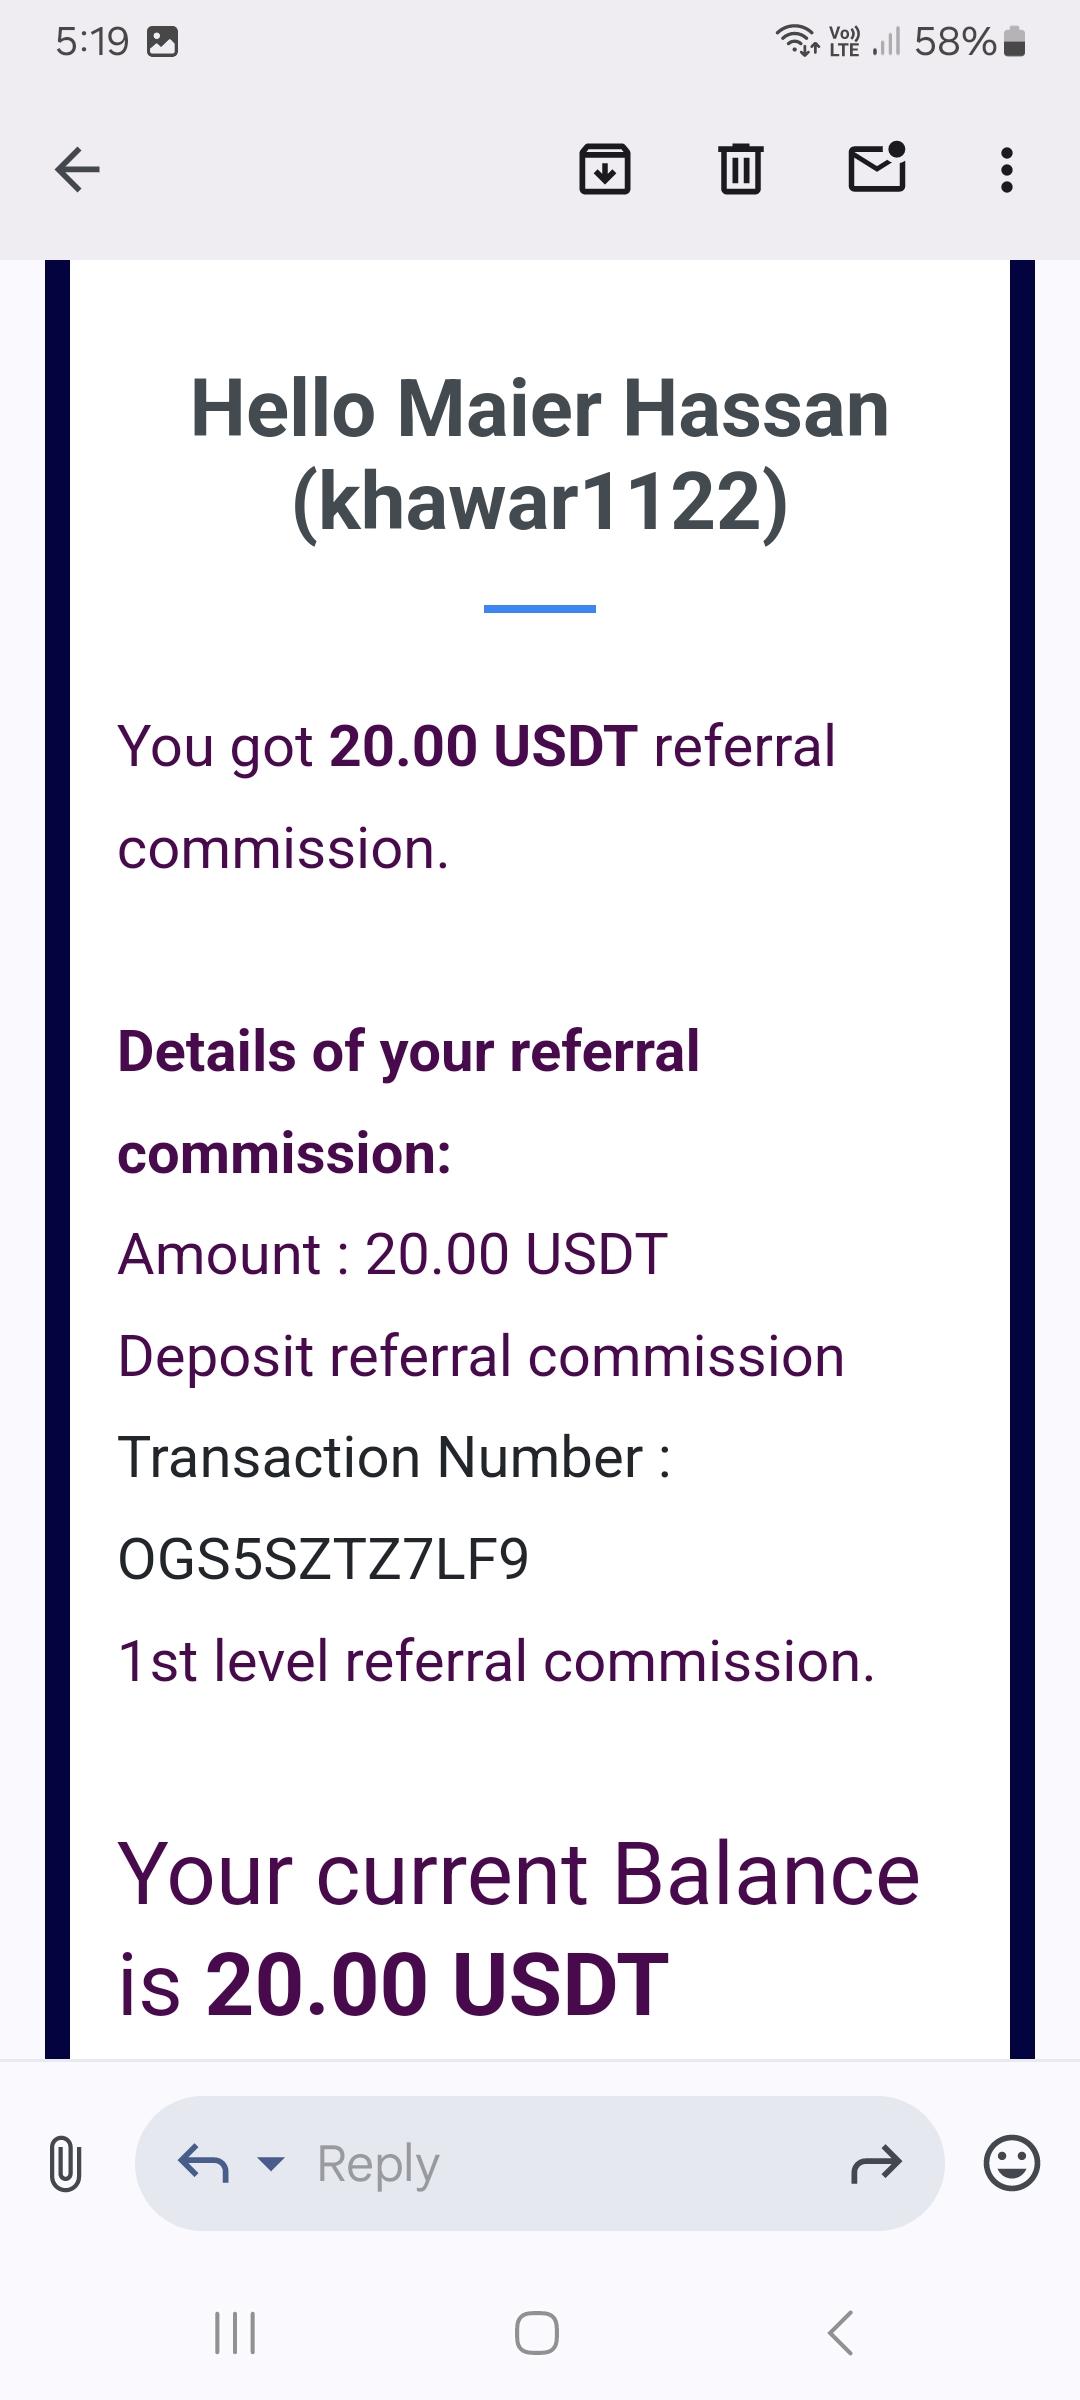Archive this email
Screen dimensions: 1080x2400
point(605,169)
